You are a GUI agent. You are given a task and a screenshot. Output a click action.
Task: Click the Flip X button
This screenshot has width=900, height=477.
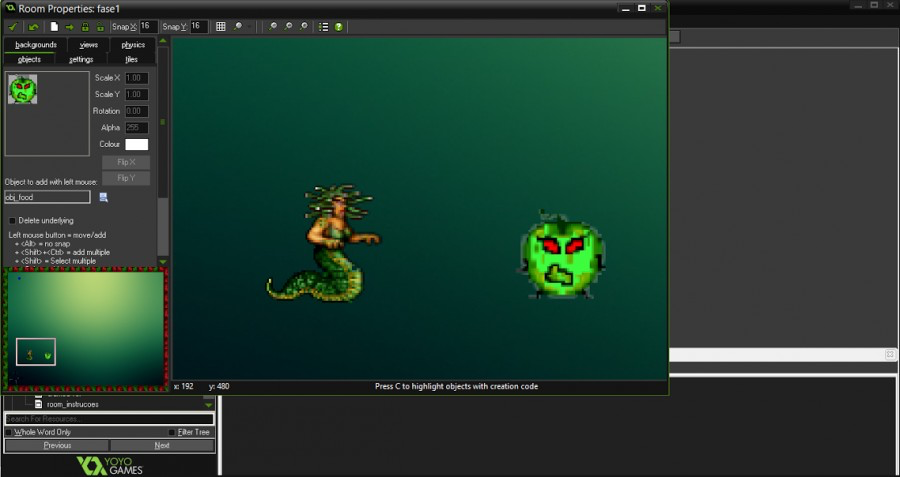[126, 162]
